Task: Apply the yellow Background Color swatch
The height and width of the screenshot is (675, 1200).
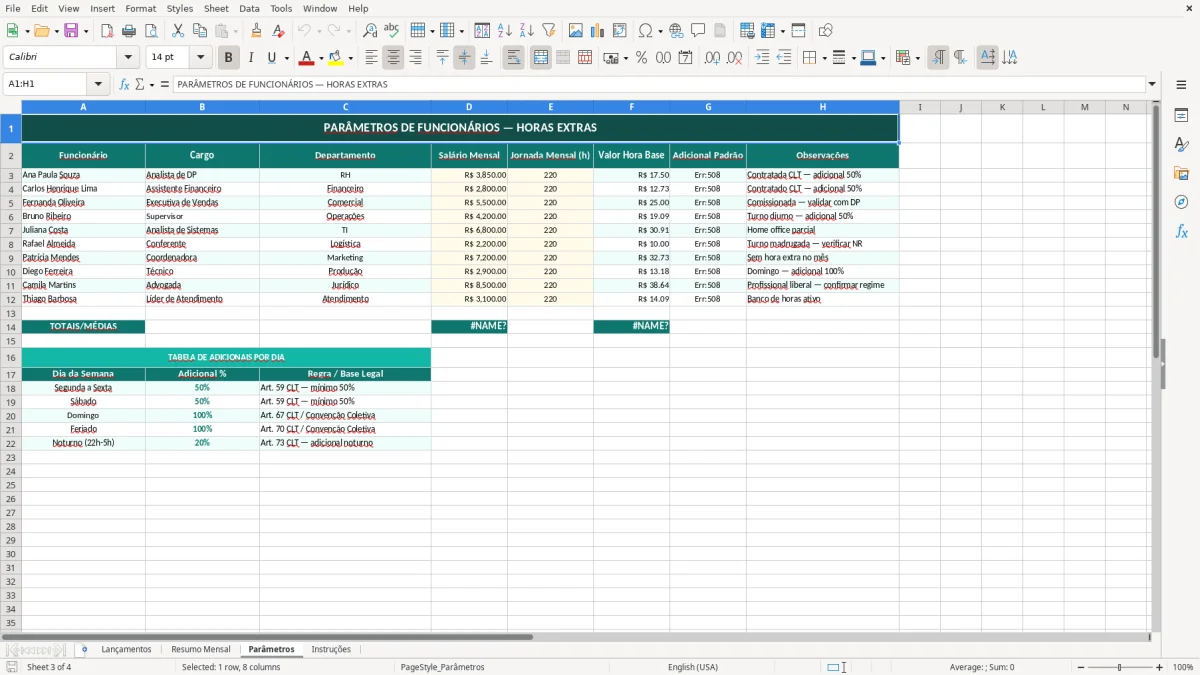Action: 336,58
